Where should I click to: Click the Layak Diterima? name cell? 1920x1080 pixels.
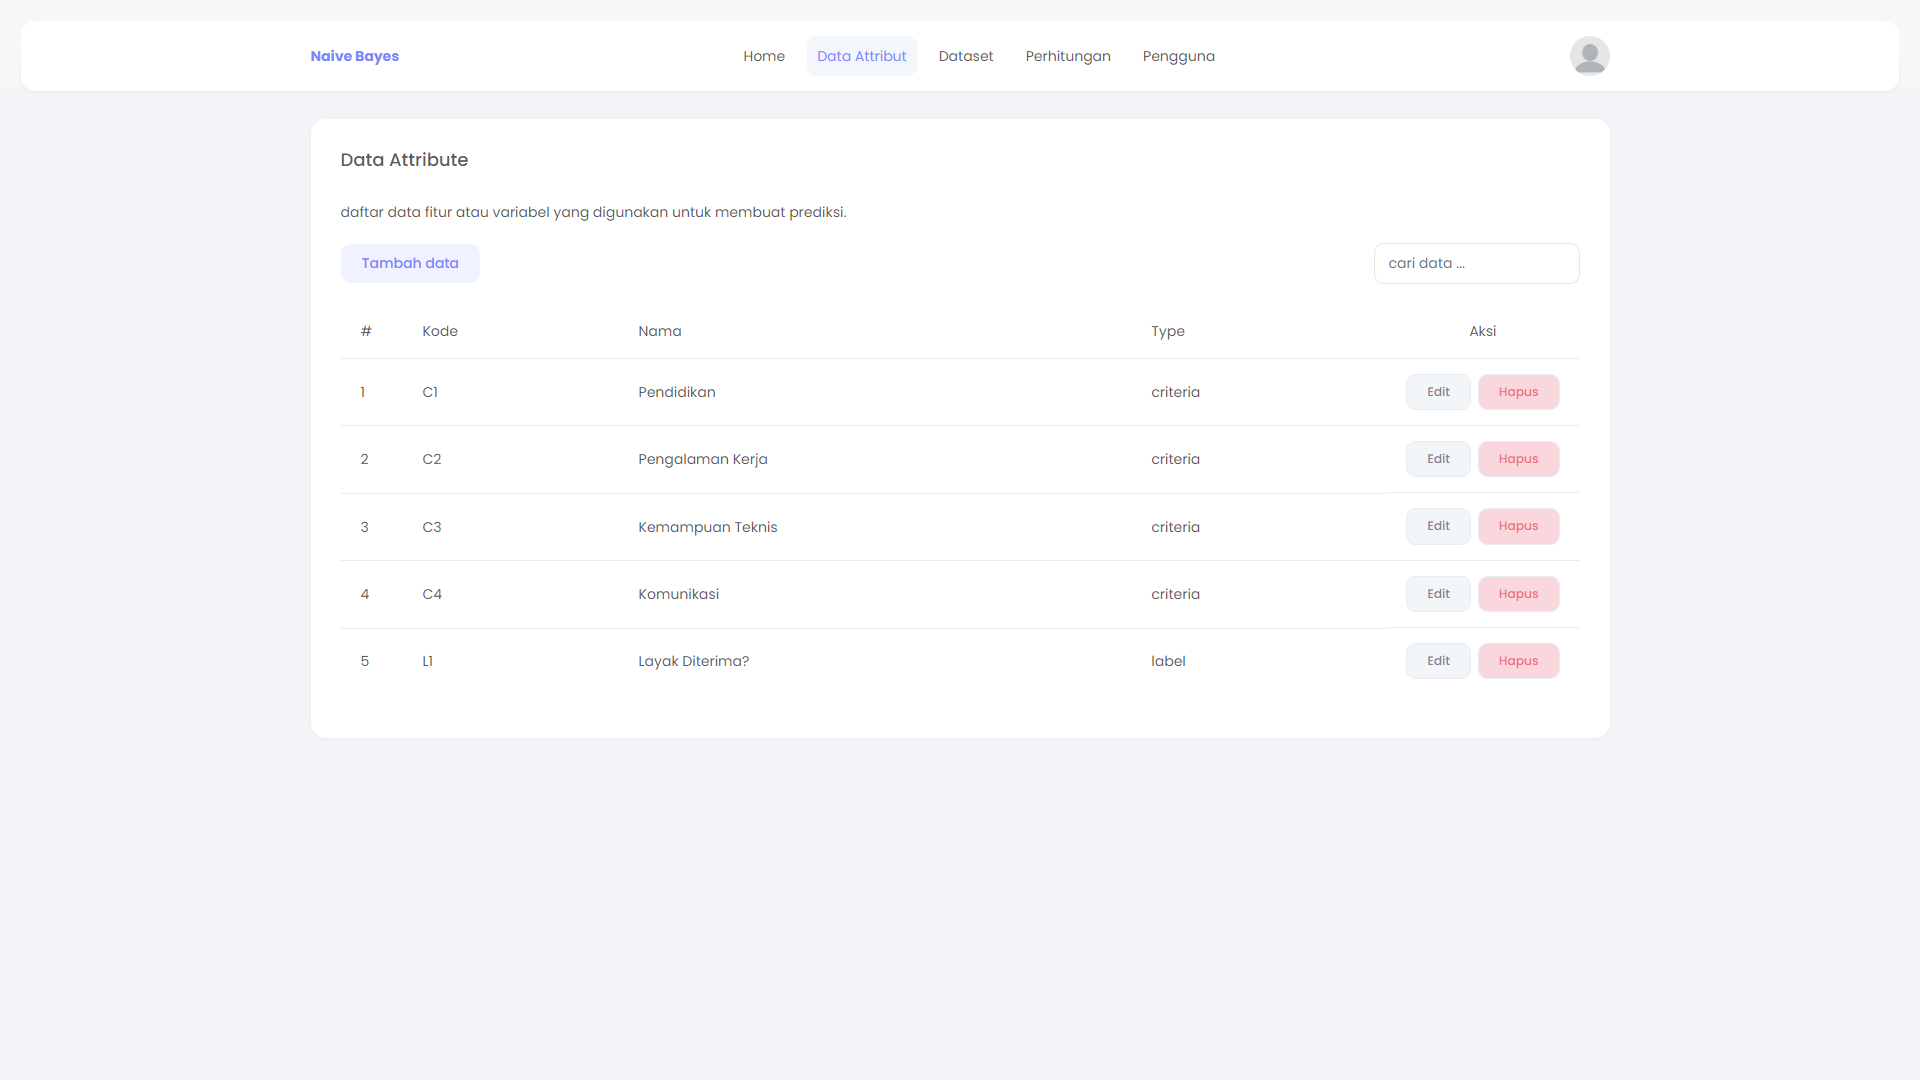[694, 661]
